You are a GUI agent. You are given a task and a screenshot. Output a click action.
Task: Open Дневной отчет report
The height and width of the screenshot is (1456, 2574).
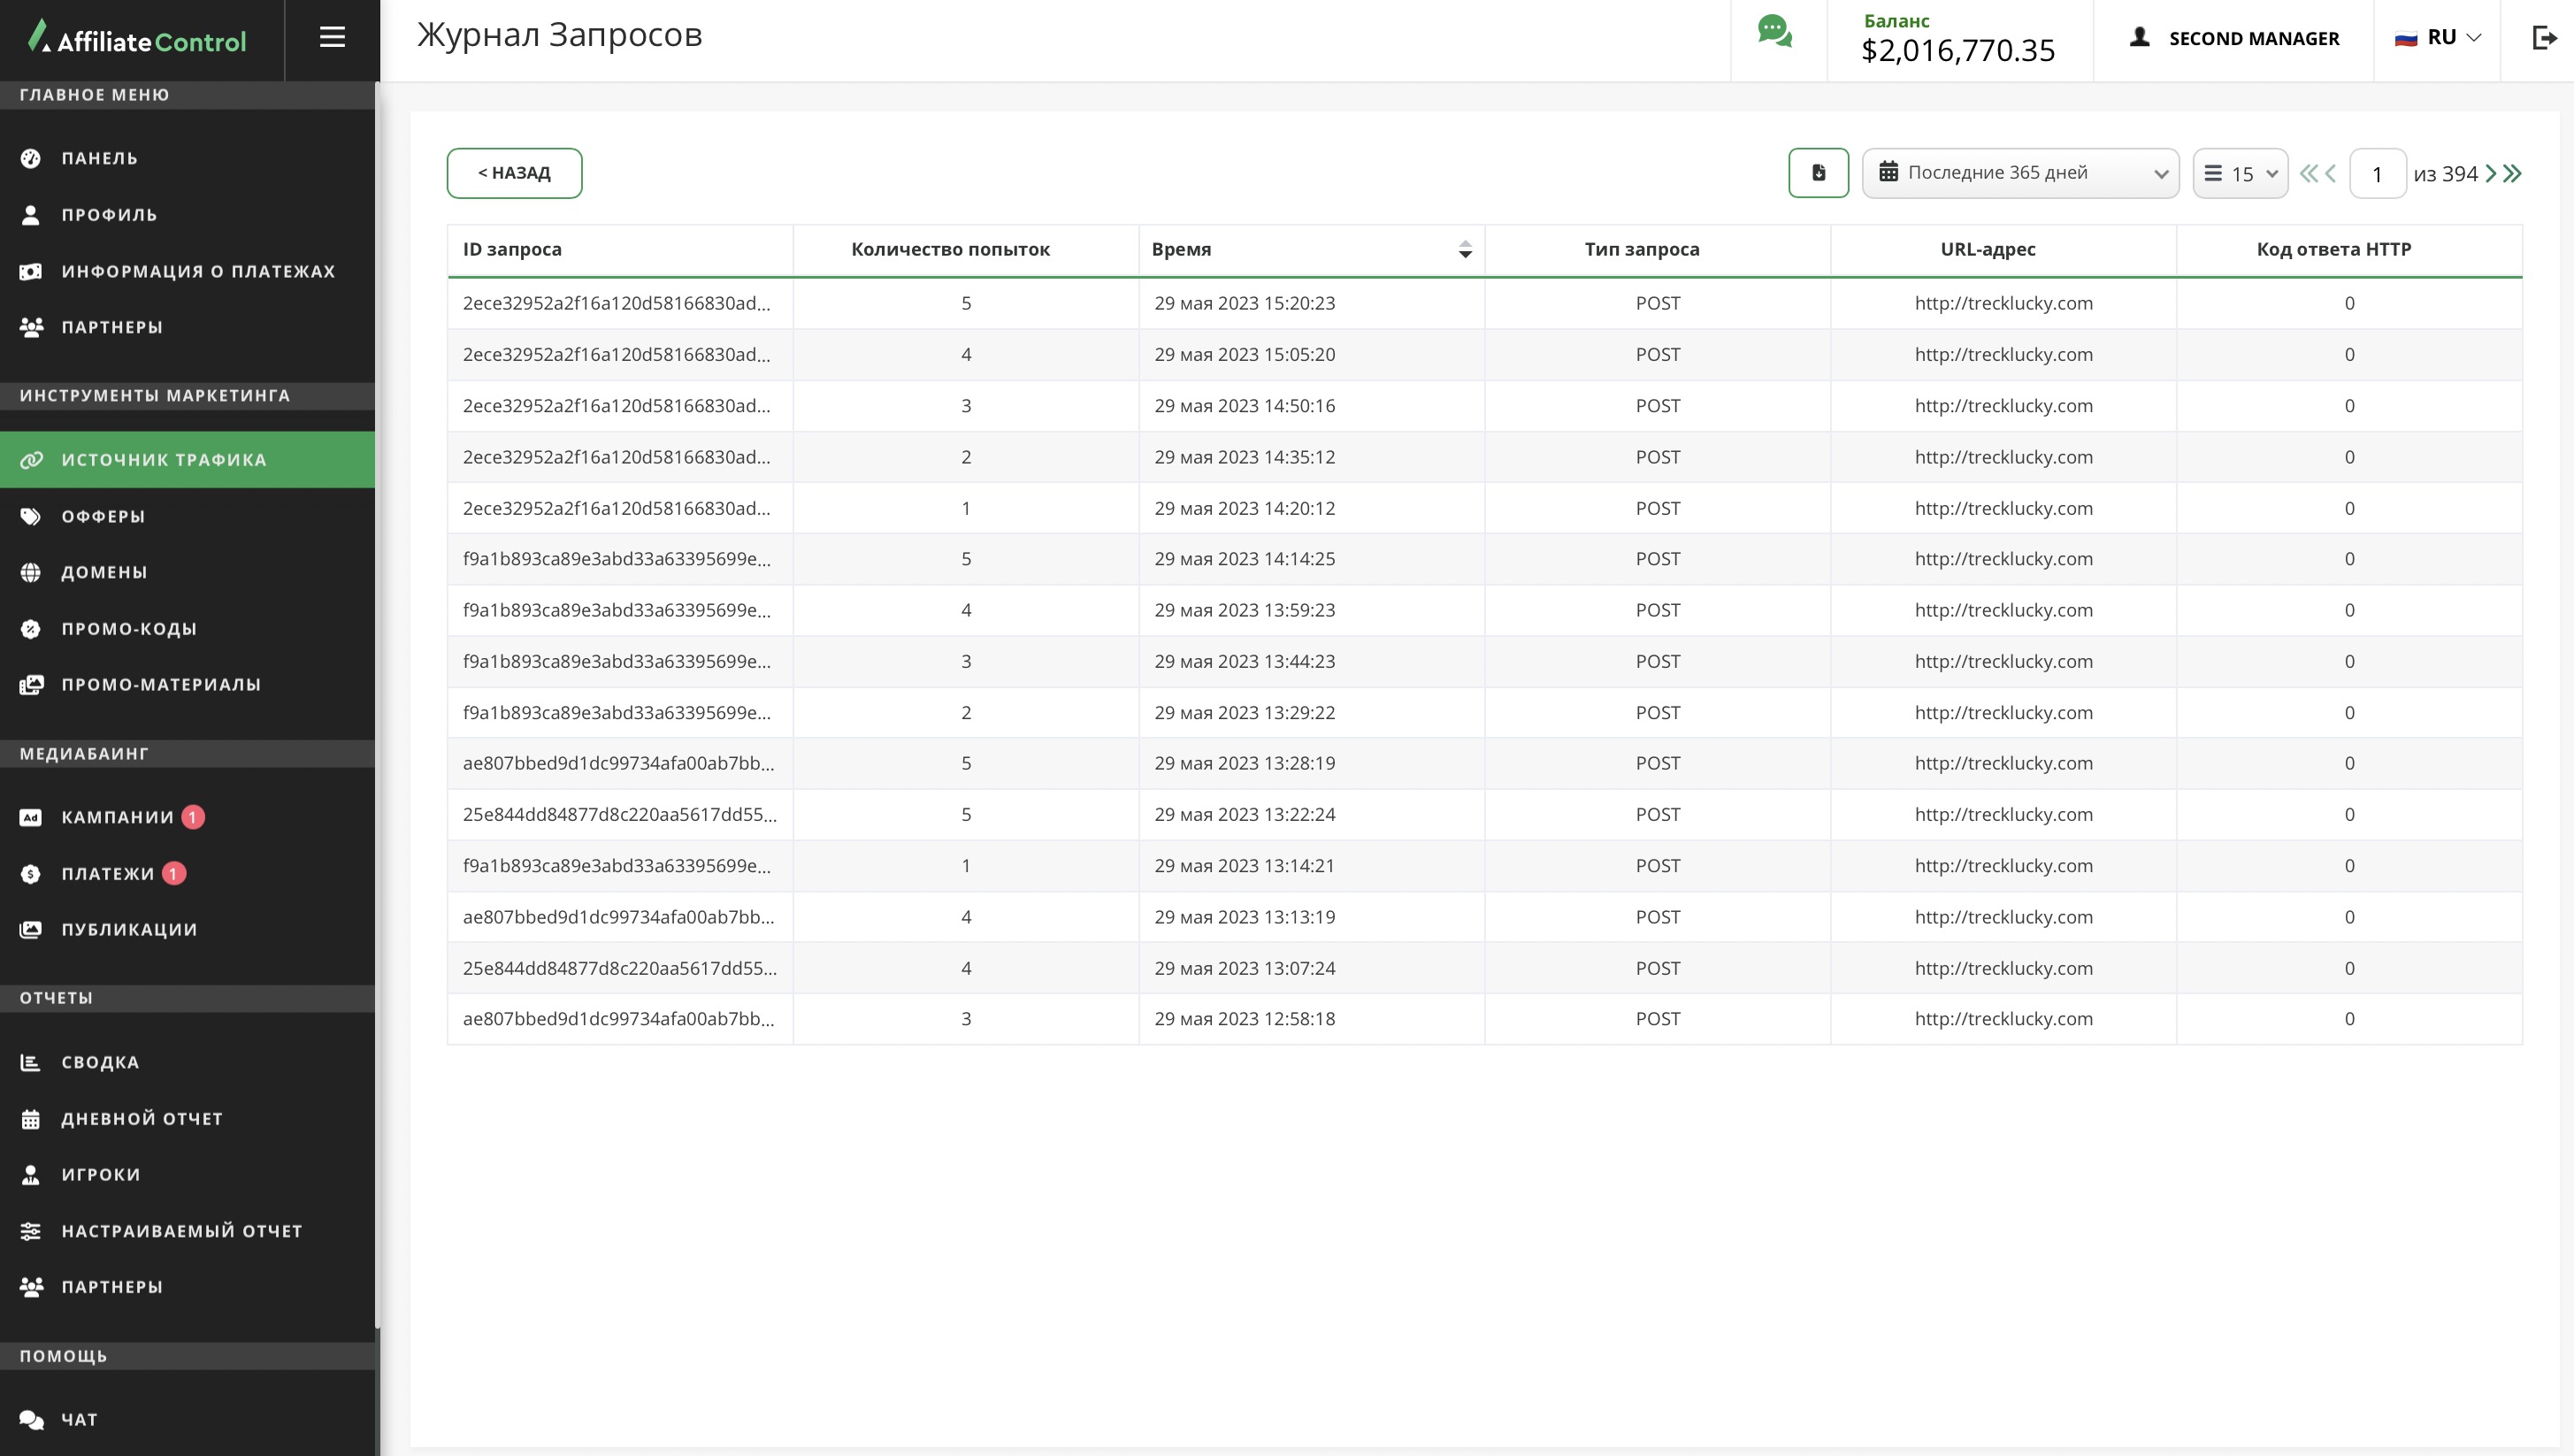pos(142,1119)
